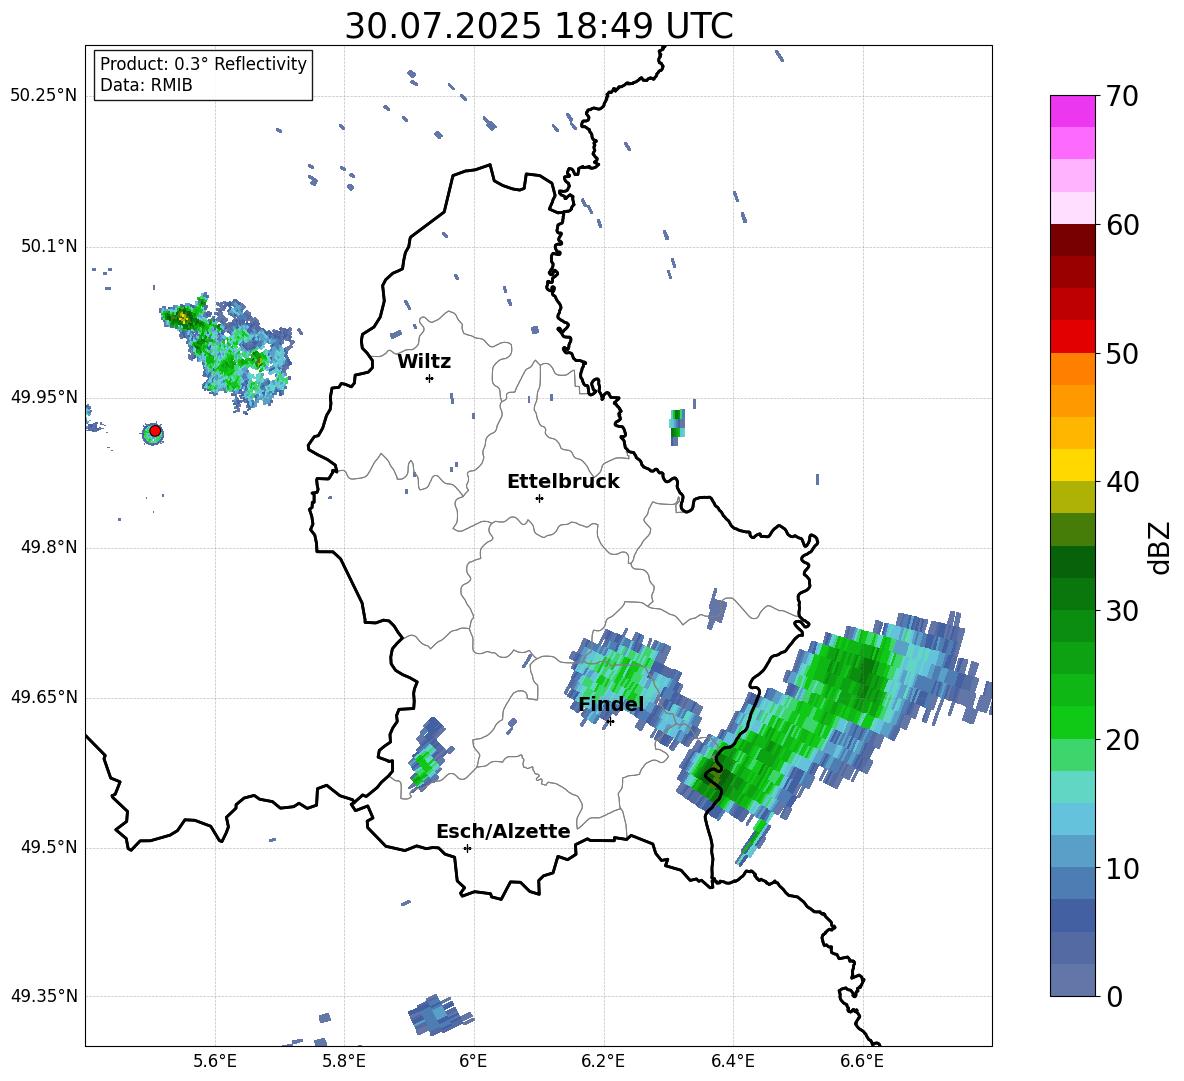Image resolution: width=1184 pixels, height=1081 pixels.
Task: Click the cross marker below Ettelbruck
Action: coord(539,498)
